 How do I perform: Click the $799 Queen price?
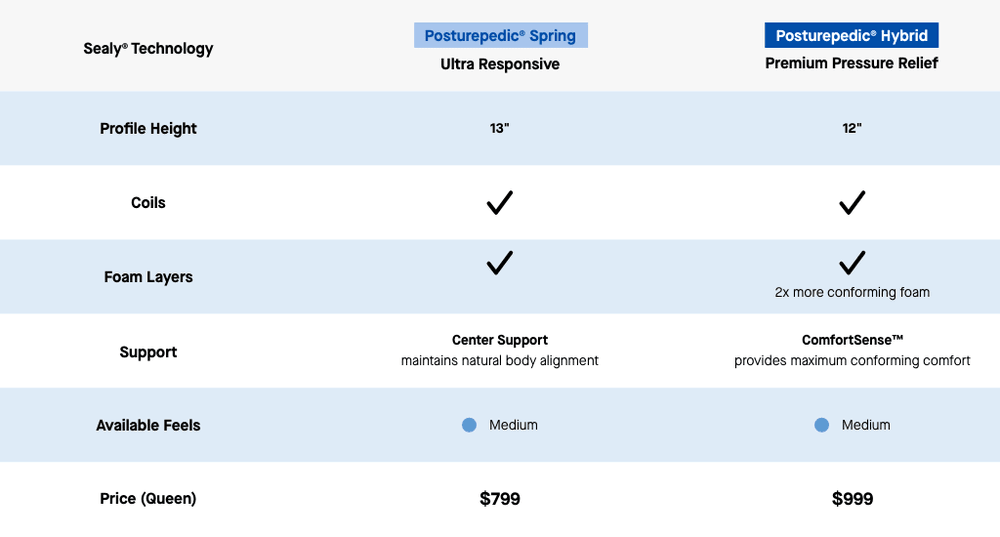tap(500, 499)
